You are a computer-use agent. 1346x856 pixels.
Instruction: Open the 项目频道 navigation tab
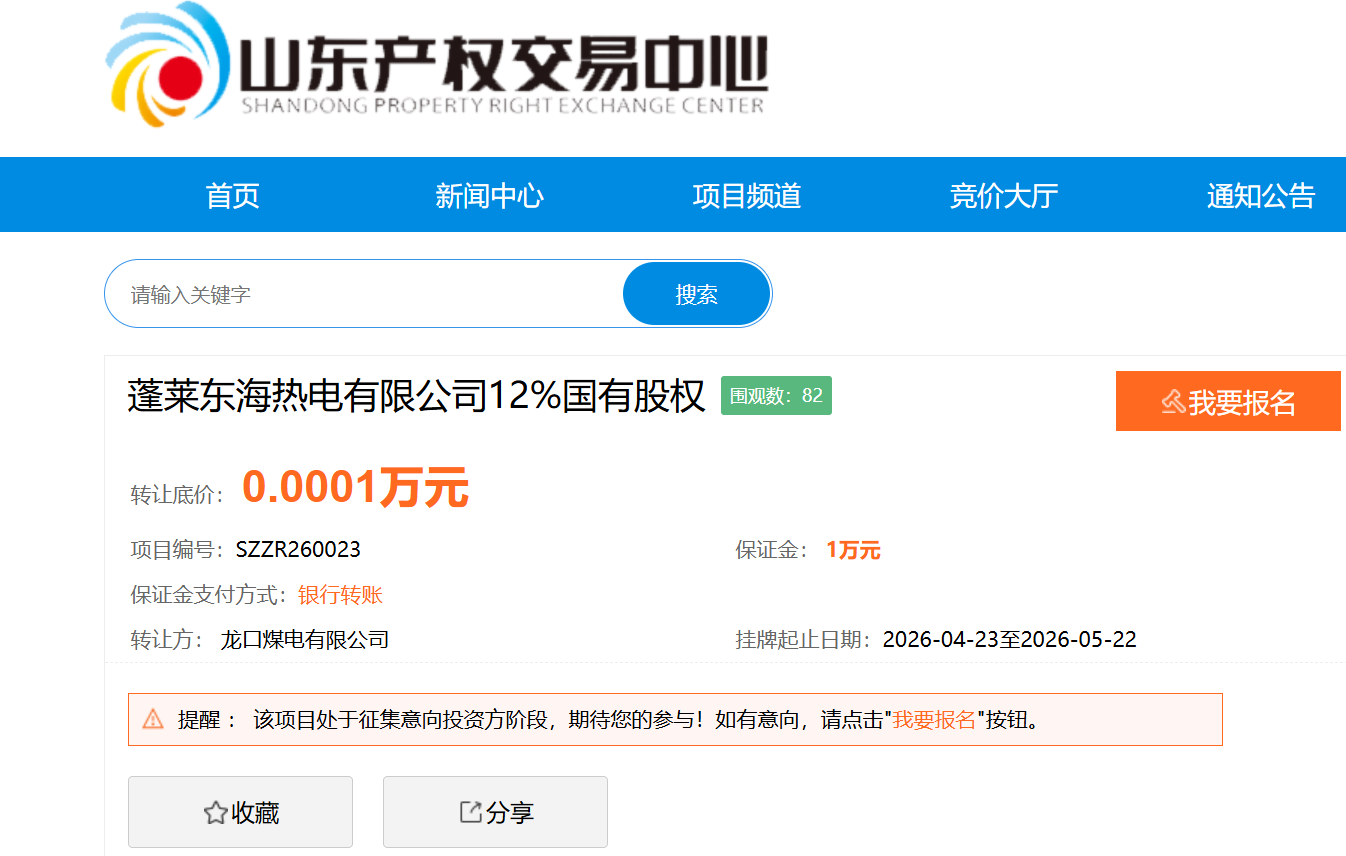point(746,196)
